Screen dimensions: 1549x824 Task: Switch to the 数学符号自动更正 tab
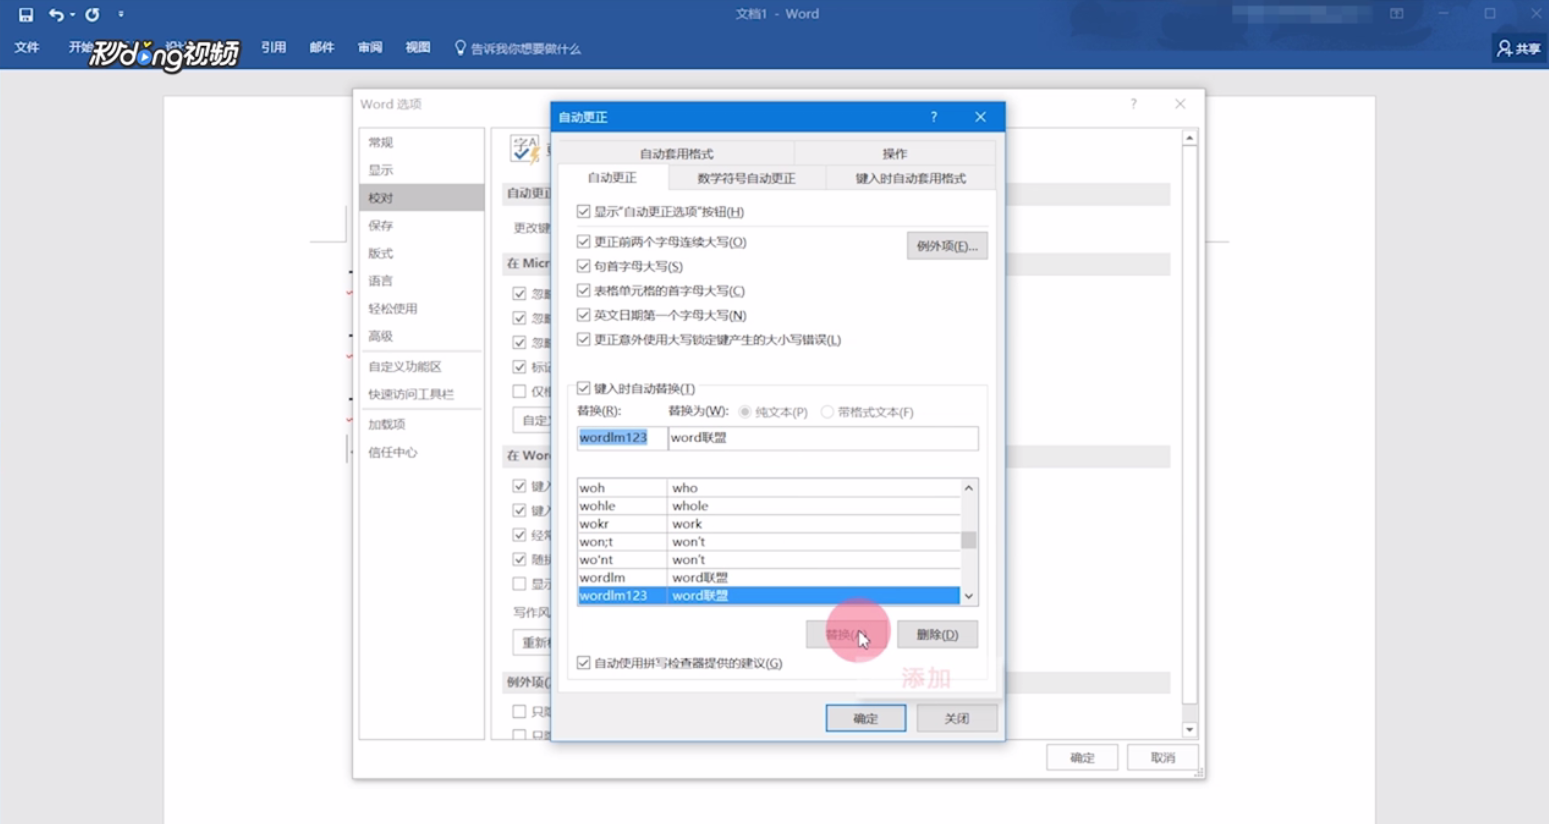pyautogui.click(x=744, y=177)
